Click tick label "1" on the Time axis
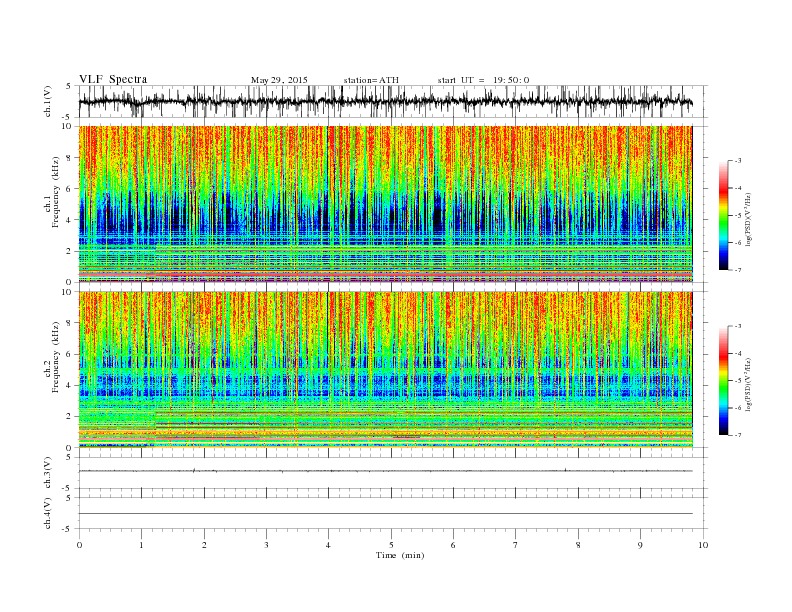The height and width of the screenshot is (612, 792). [141, 545]
